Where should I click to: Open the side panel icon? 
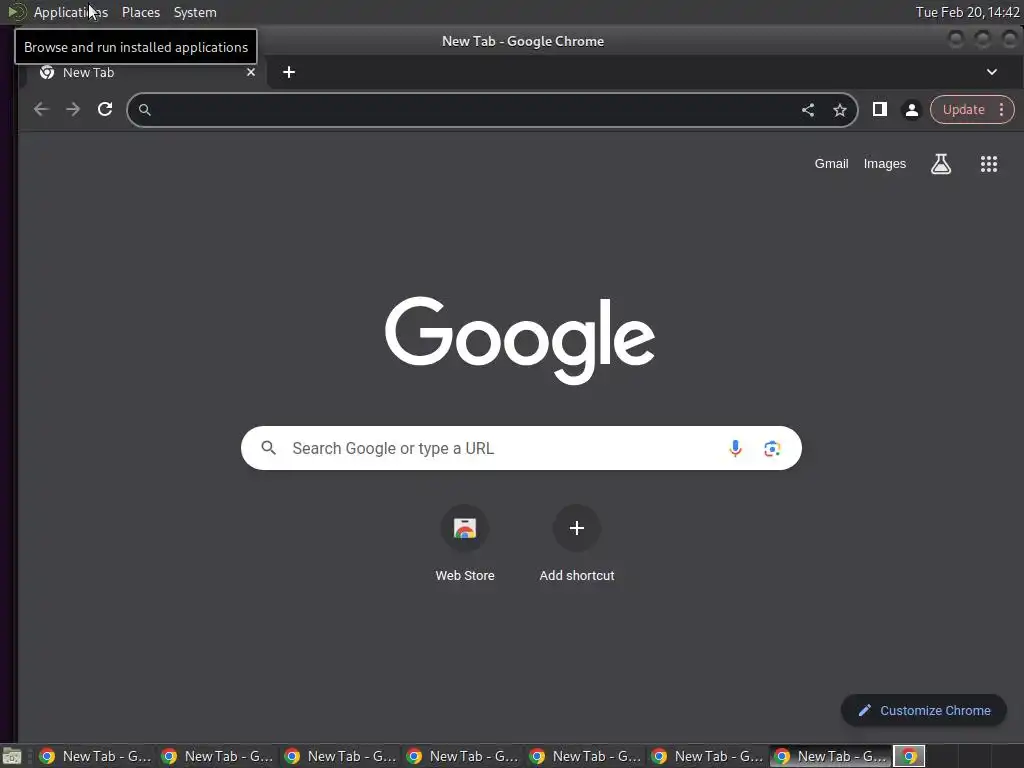(880, 110)
